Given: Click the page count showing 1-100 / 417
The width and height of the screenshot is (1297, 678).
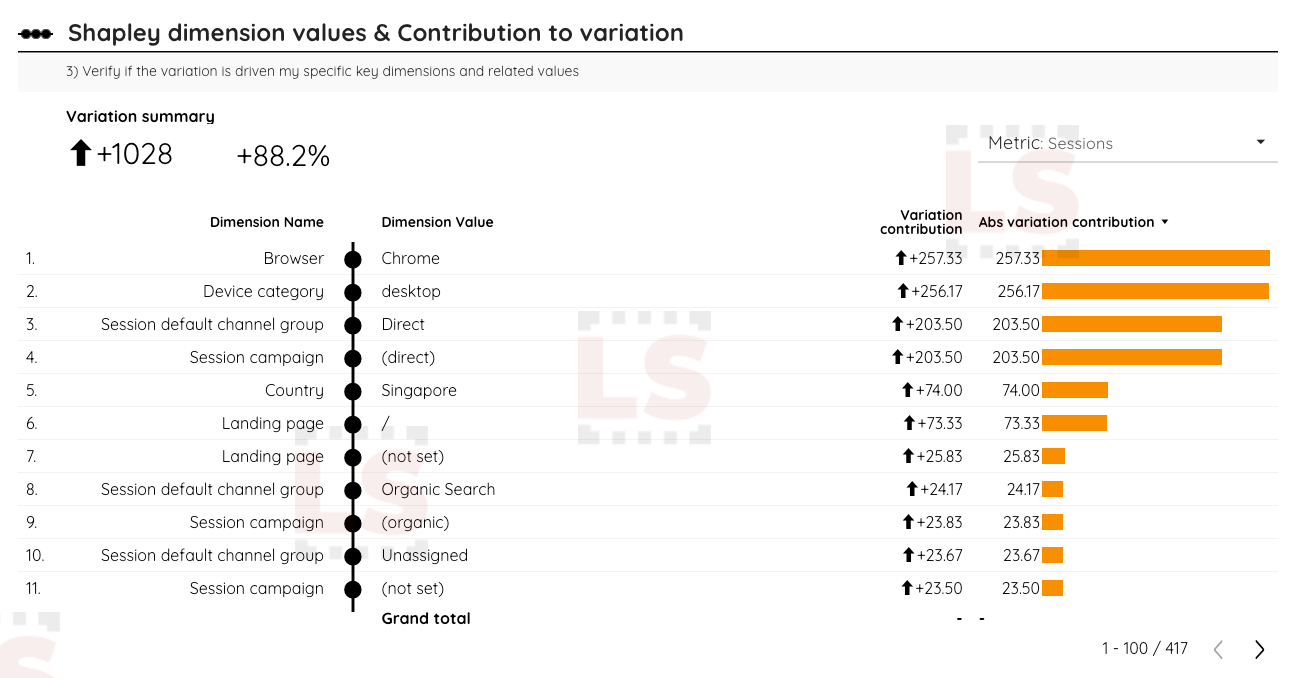Looking at the screenshot, I should point(1143,649).
